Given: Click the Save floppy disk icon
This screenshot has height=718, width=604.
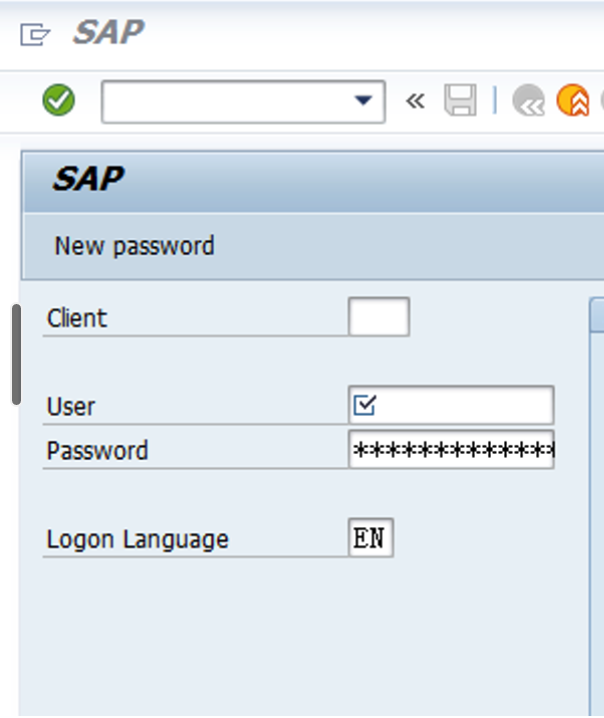Looking at the screenshot, I should tap(460, 100).
